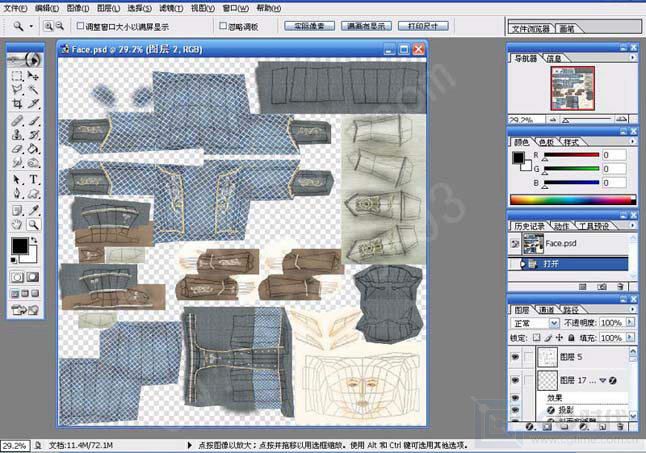Open the 文件(F) menu
Screen dimensions: 646x453
(15, 8)
